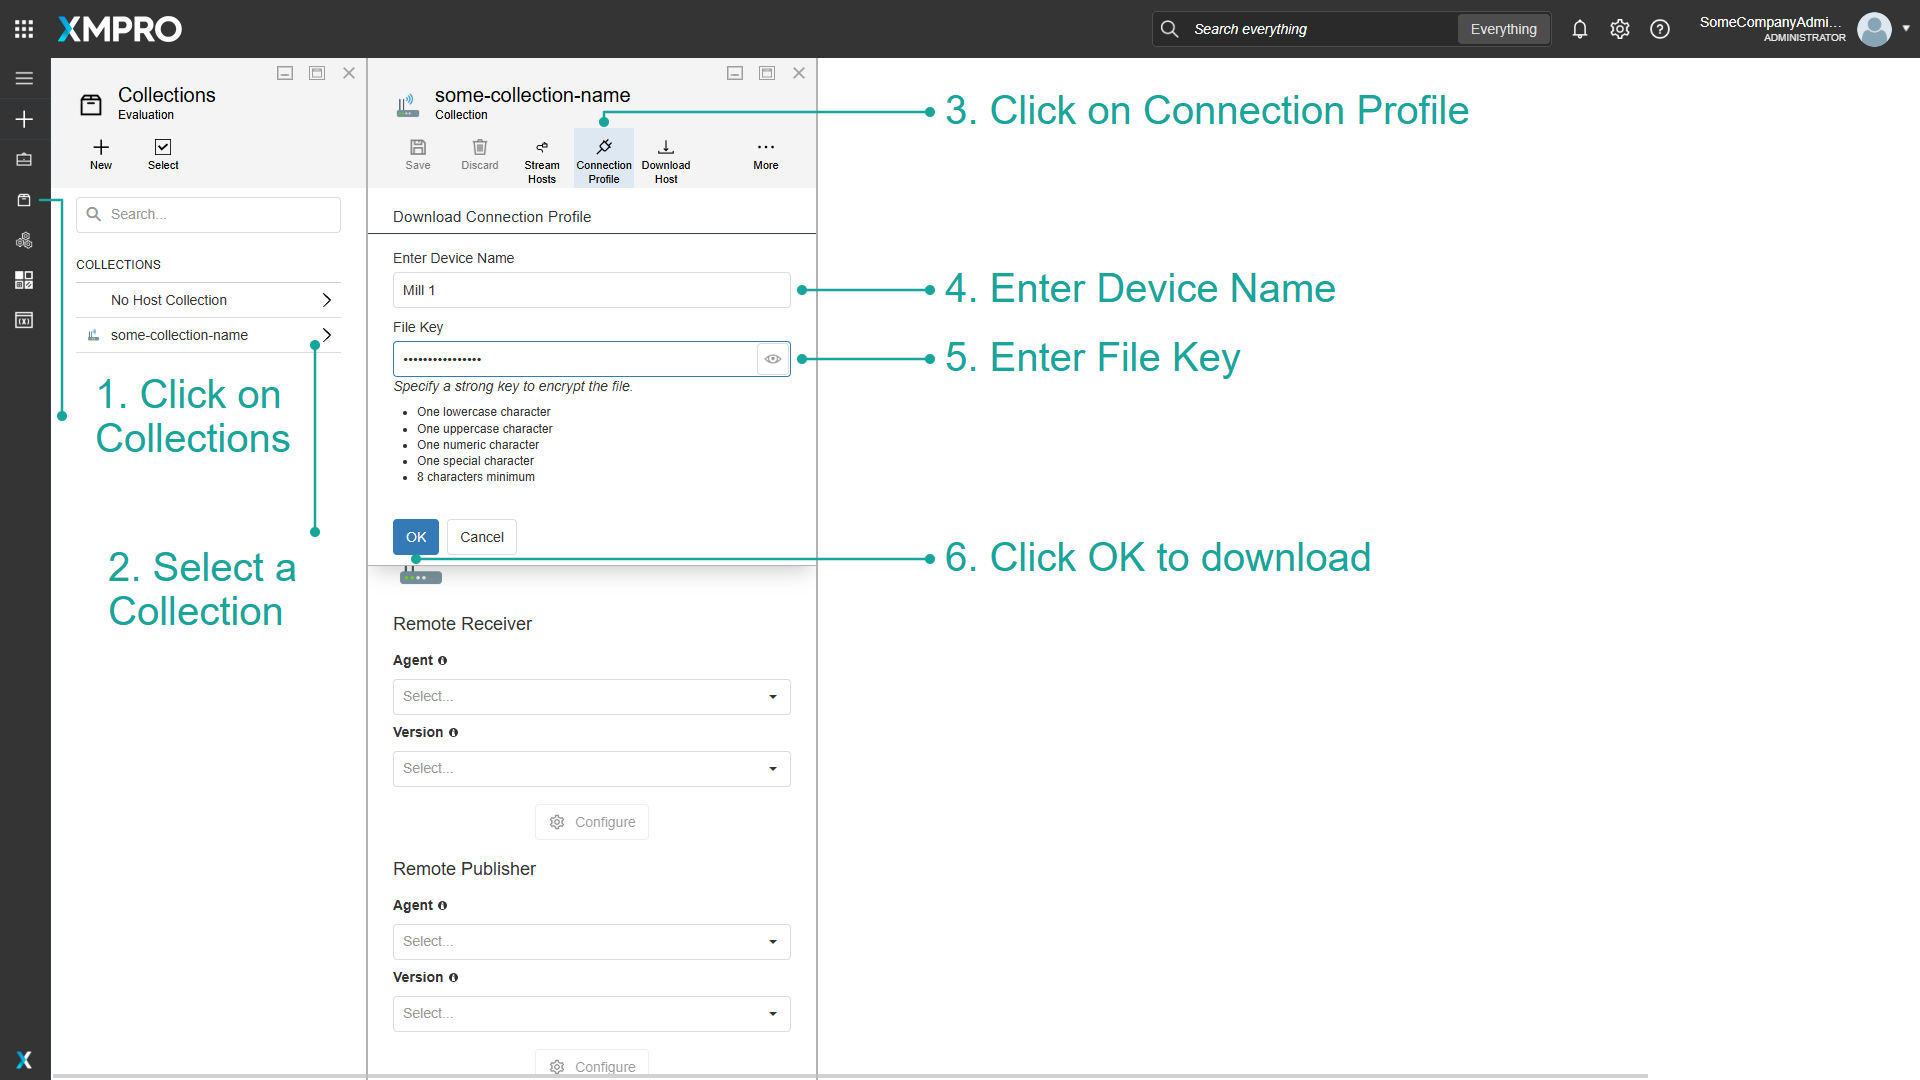This screenshot has height=1080, width=1920.
Task: Click New in the Collections panel
Action: tap(101, 155)
